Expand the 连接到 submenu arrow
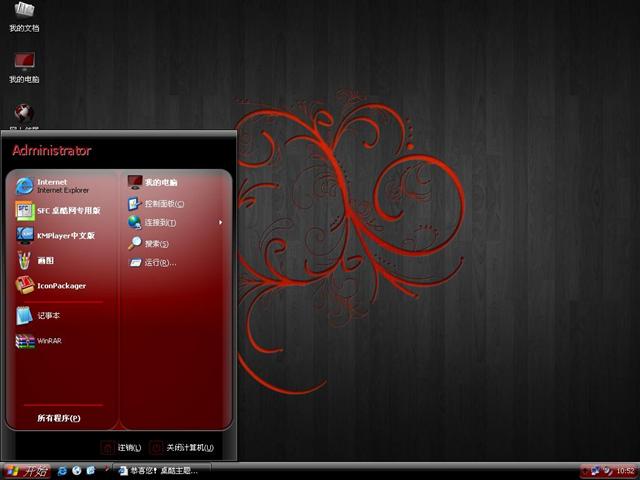Viewport: 640px width, 480px height. tap(220, 222)
